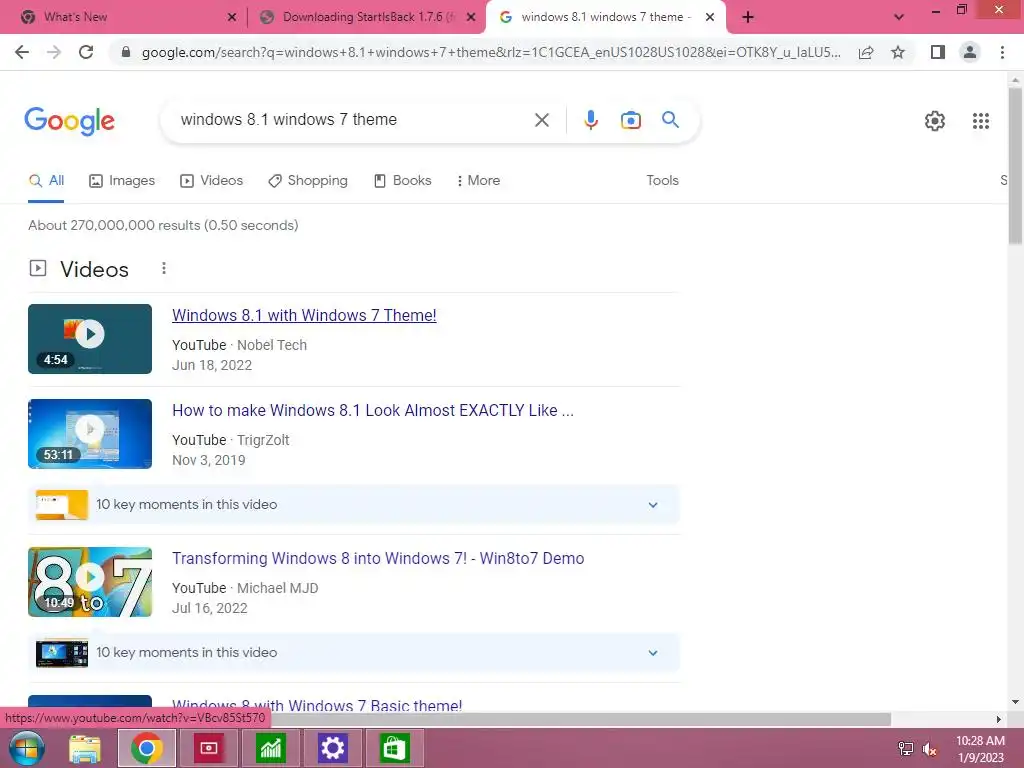Click the Chrome taskbar icon
Screen dimensions: 1024x768
146,748
